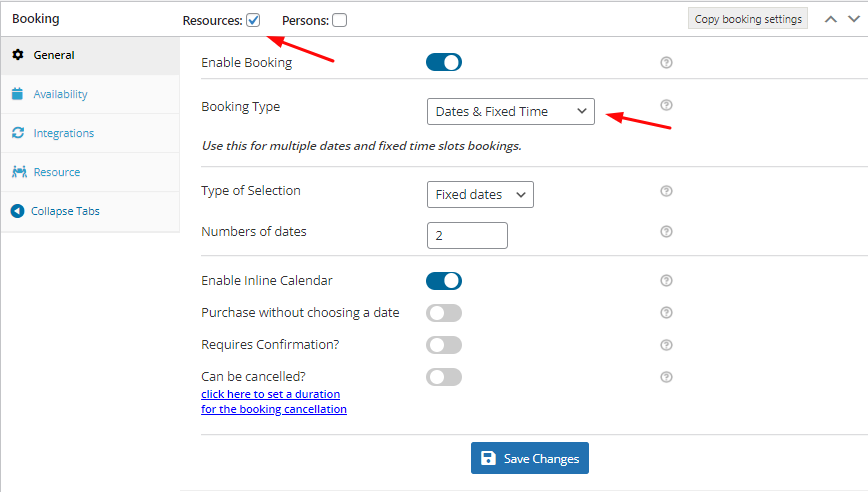Click the Numbers of dates input field
868x492 pixels.
pyautogui.click(x=467, y=235)
